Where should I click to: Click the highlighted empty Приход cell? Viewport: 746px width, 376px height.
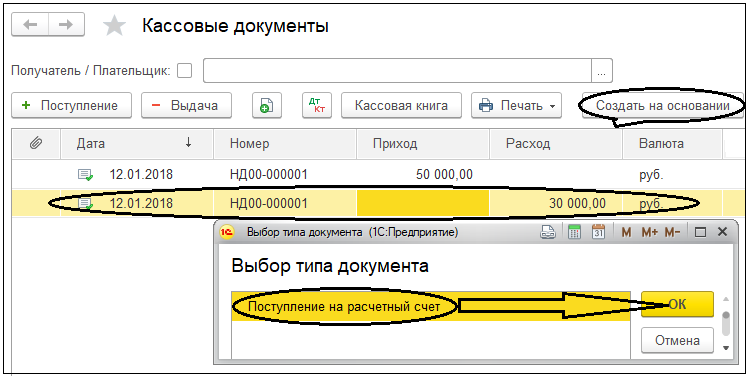[423, 203]
